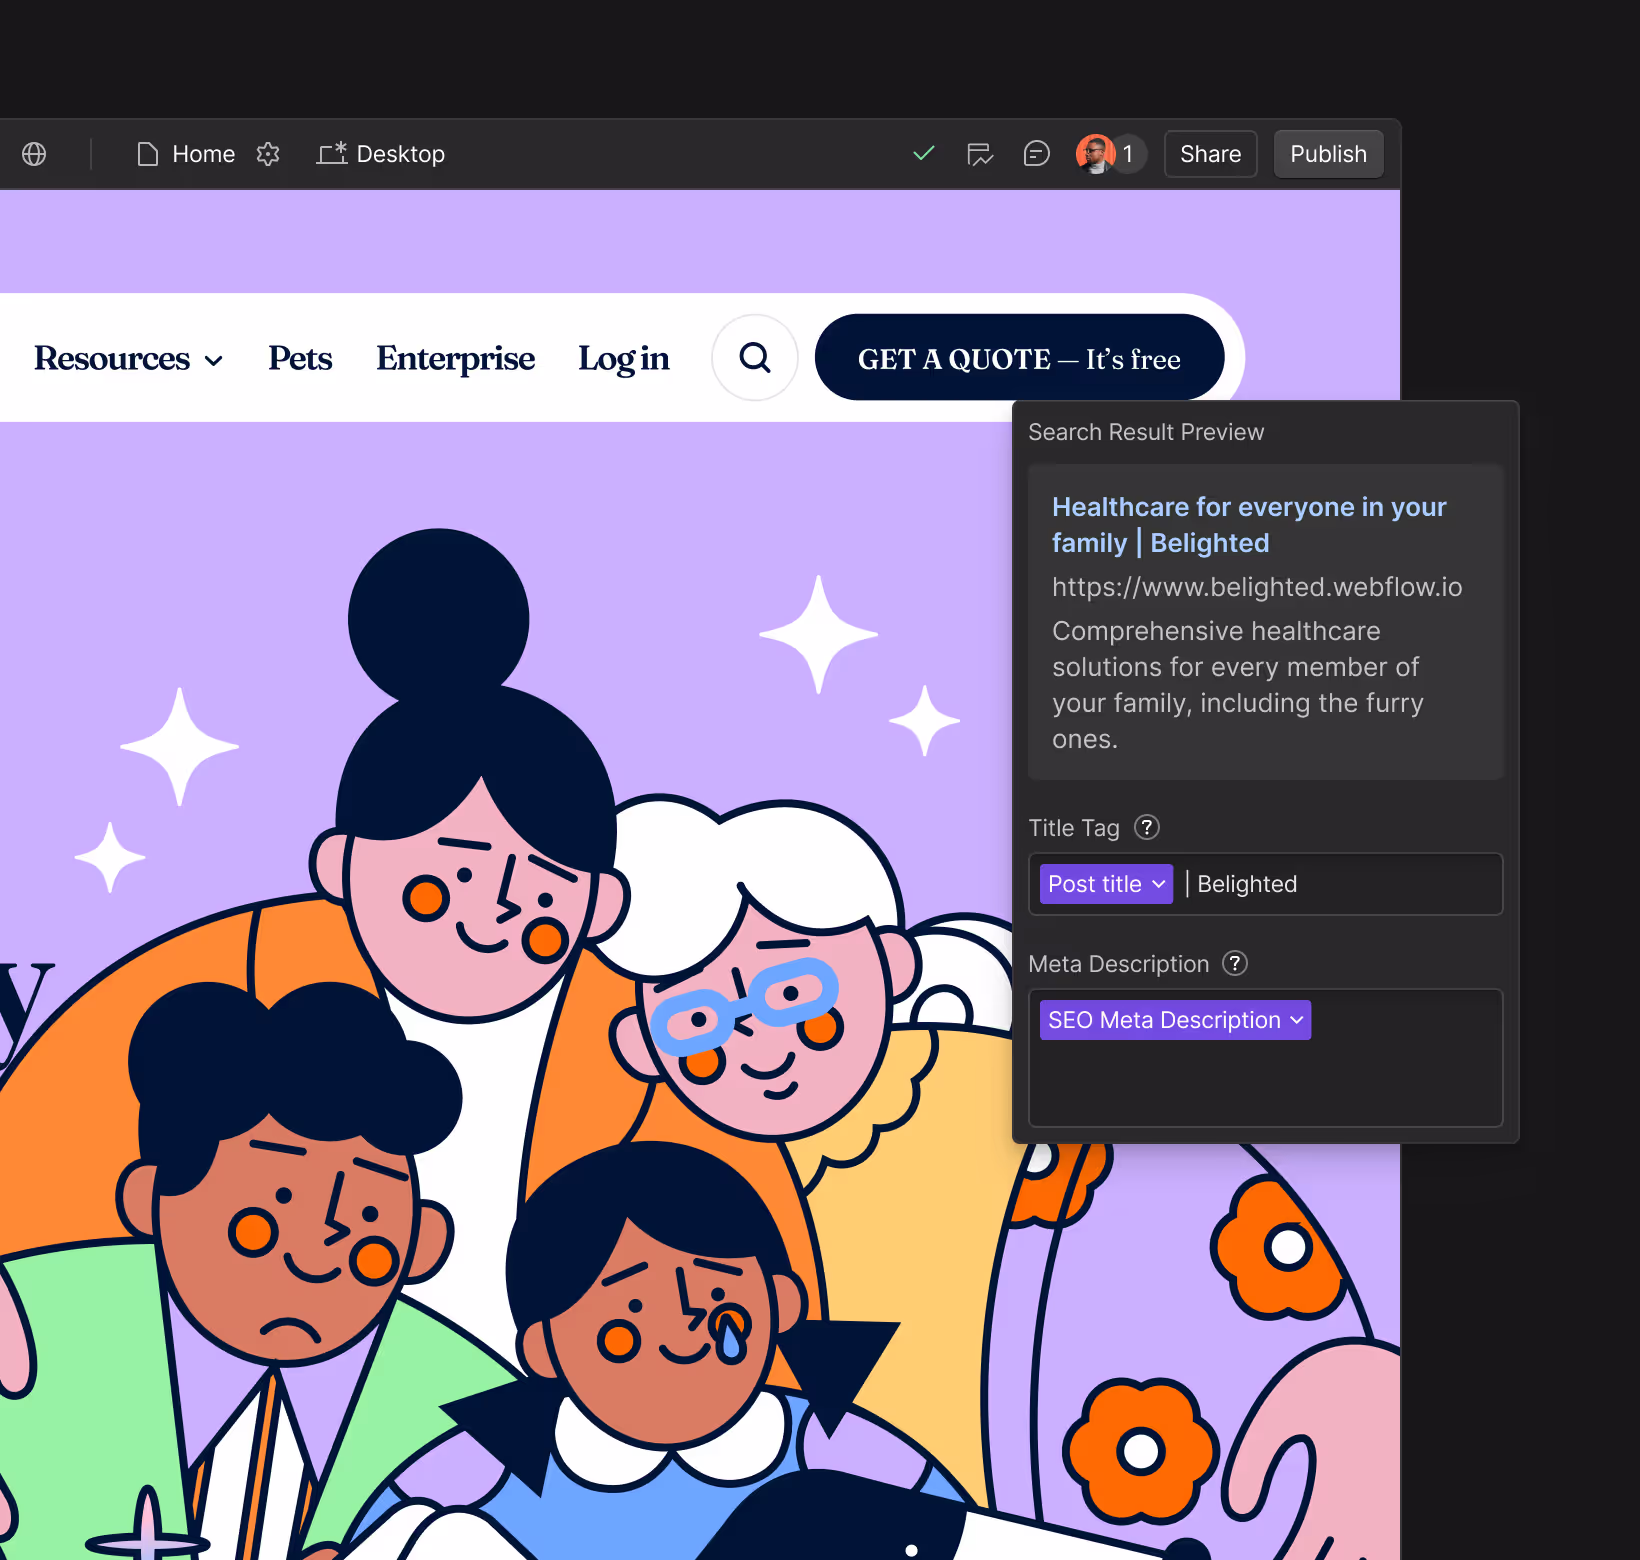1640x1560 pixels.
Task: Click the globe icon in the top bar
Action: pyautogui.click(x=34, y=154)
